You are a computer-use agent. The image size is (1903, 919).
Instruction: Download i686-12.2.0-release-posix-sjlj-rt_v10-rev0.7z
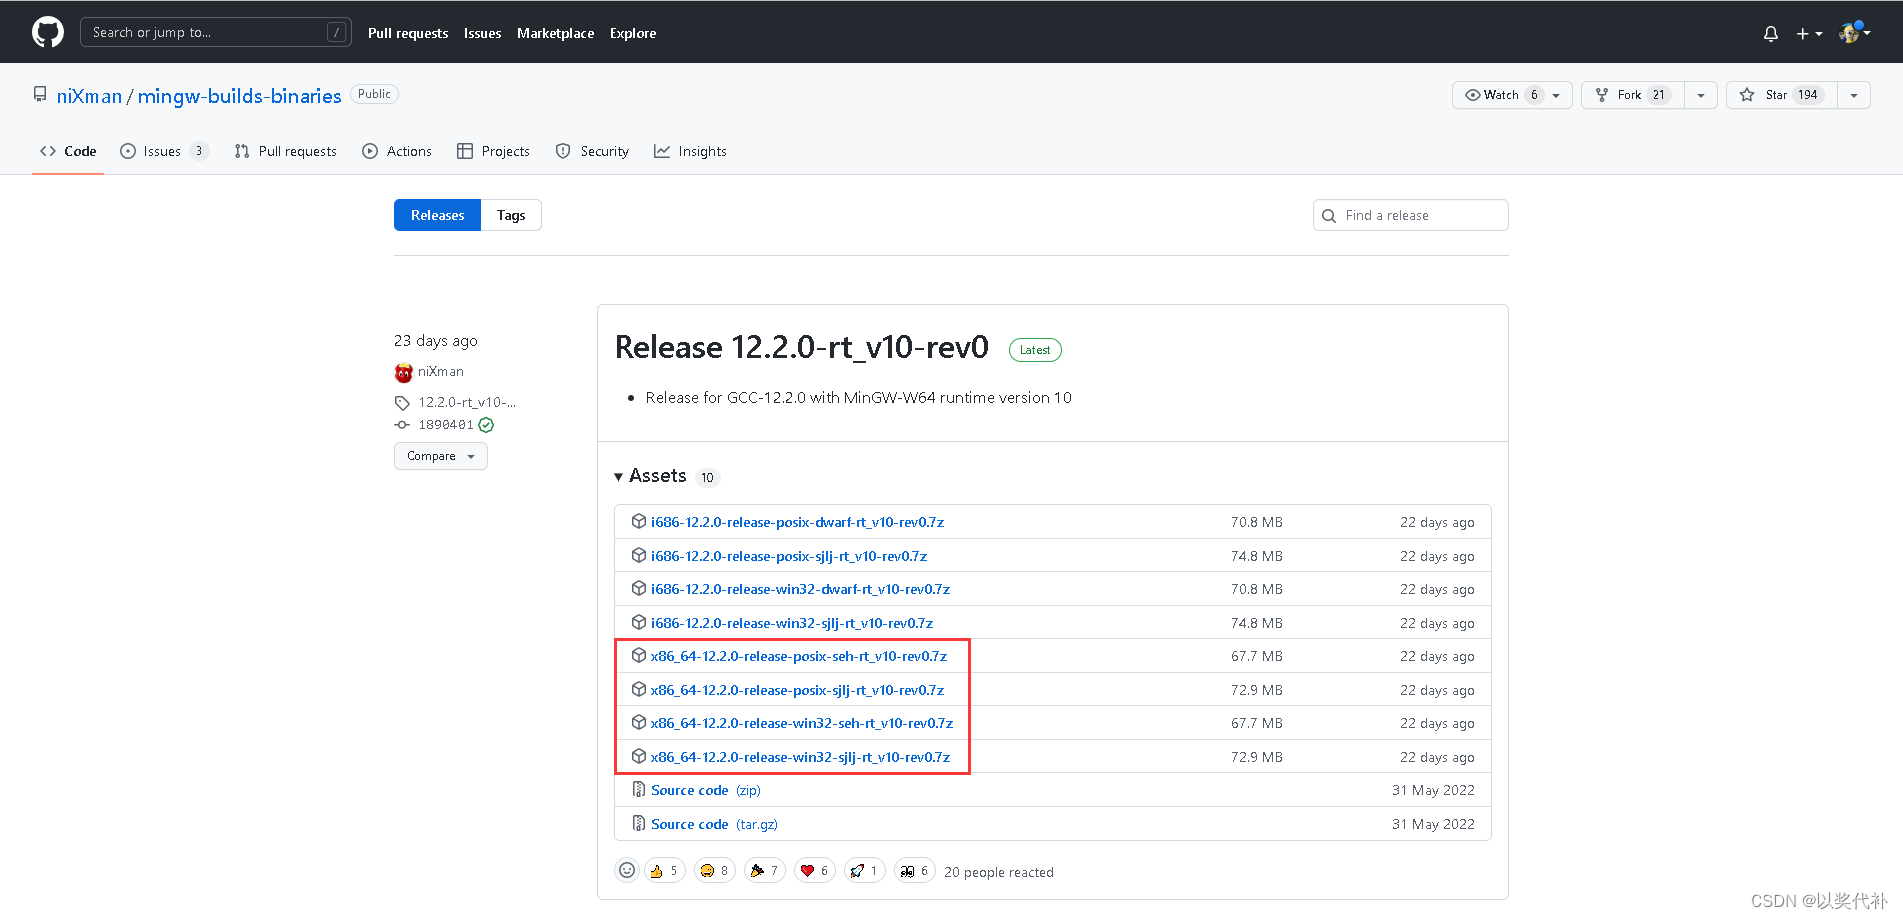(x=789, y=556)
